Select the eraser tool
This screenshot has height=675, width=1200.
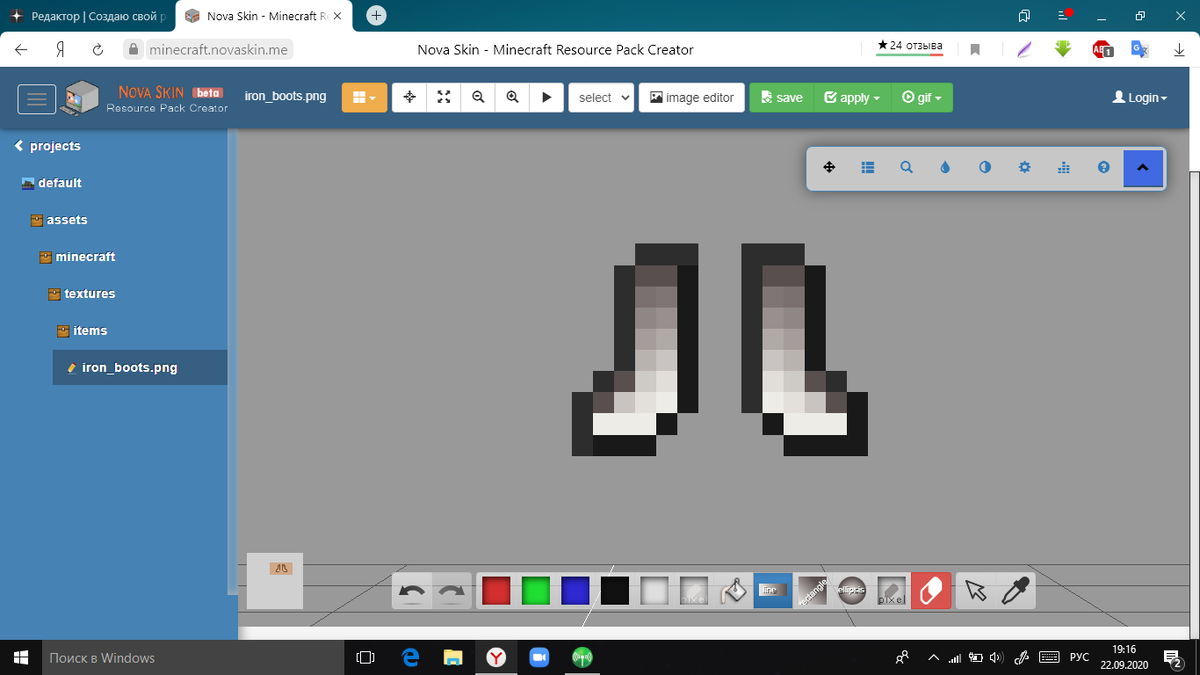click(931, 591)
